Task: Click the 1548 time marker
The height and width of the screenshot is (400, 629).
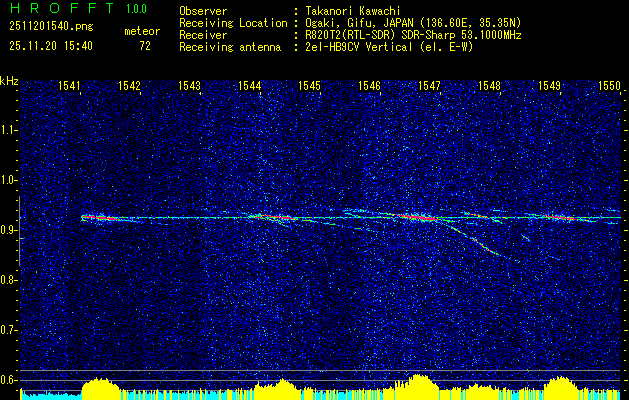Action: click(489, 85)
